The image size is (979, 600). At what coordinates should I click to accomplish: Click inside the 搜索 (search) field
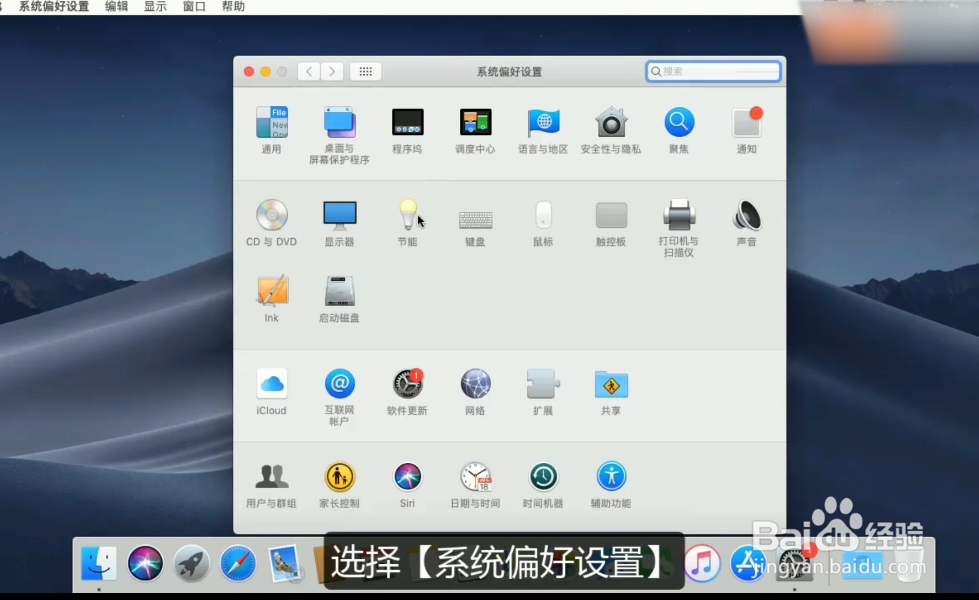pyautogui.click(x=712, y=71)
